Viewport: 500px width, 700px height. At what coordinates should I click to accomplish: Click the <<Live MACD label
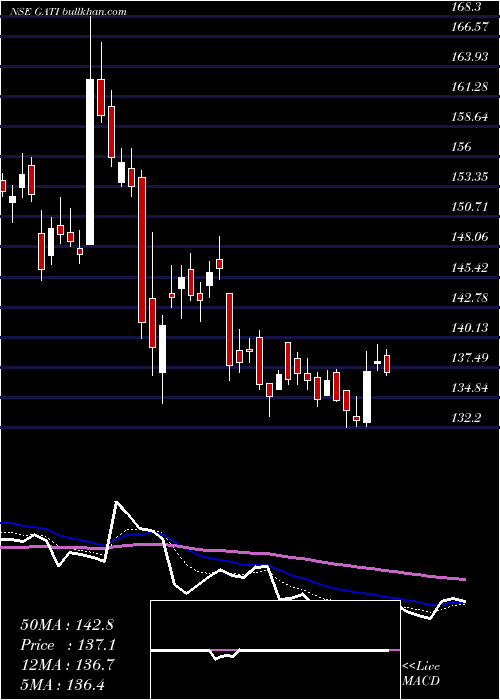tap(421, 673)
